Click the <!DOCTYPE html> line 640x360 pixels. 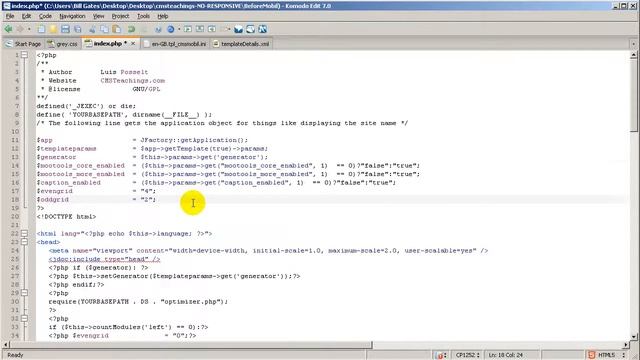pos(66,217)
